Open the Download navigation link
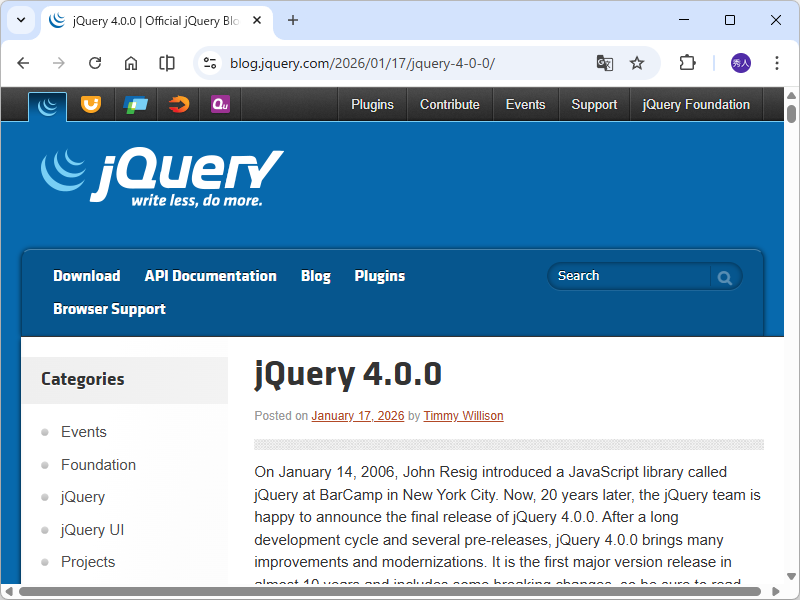Screen dimensions: 800x600 point(87,276)
